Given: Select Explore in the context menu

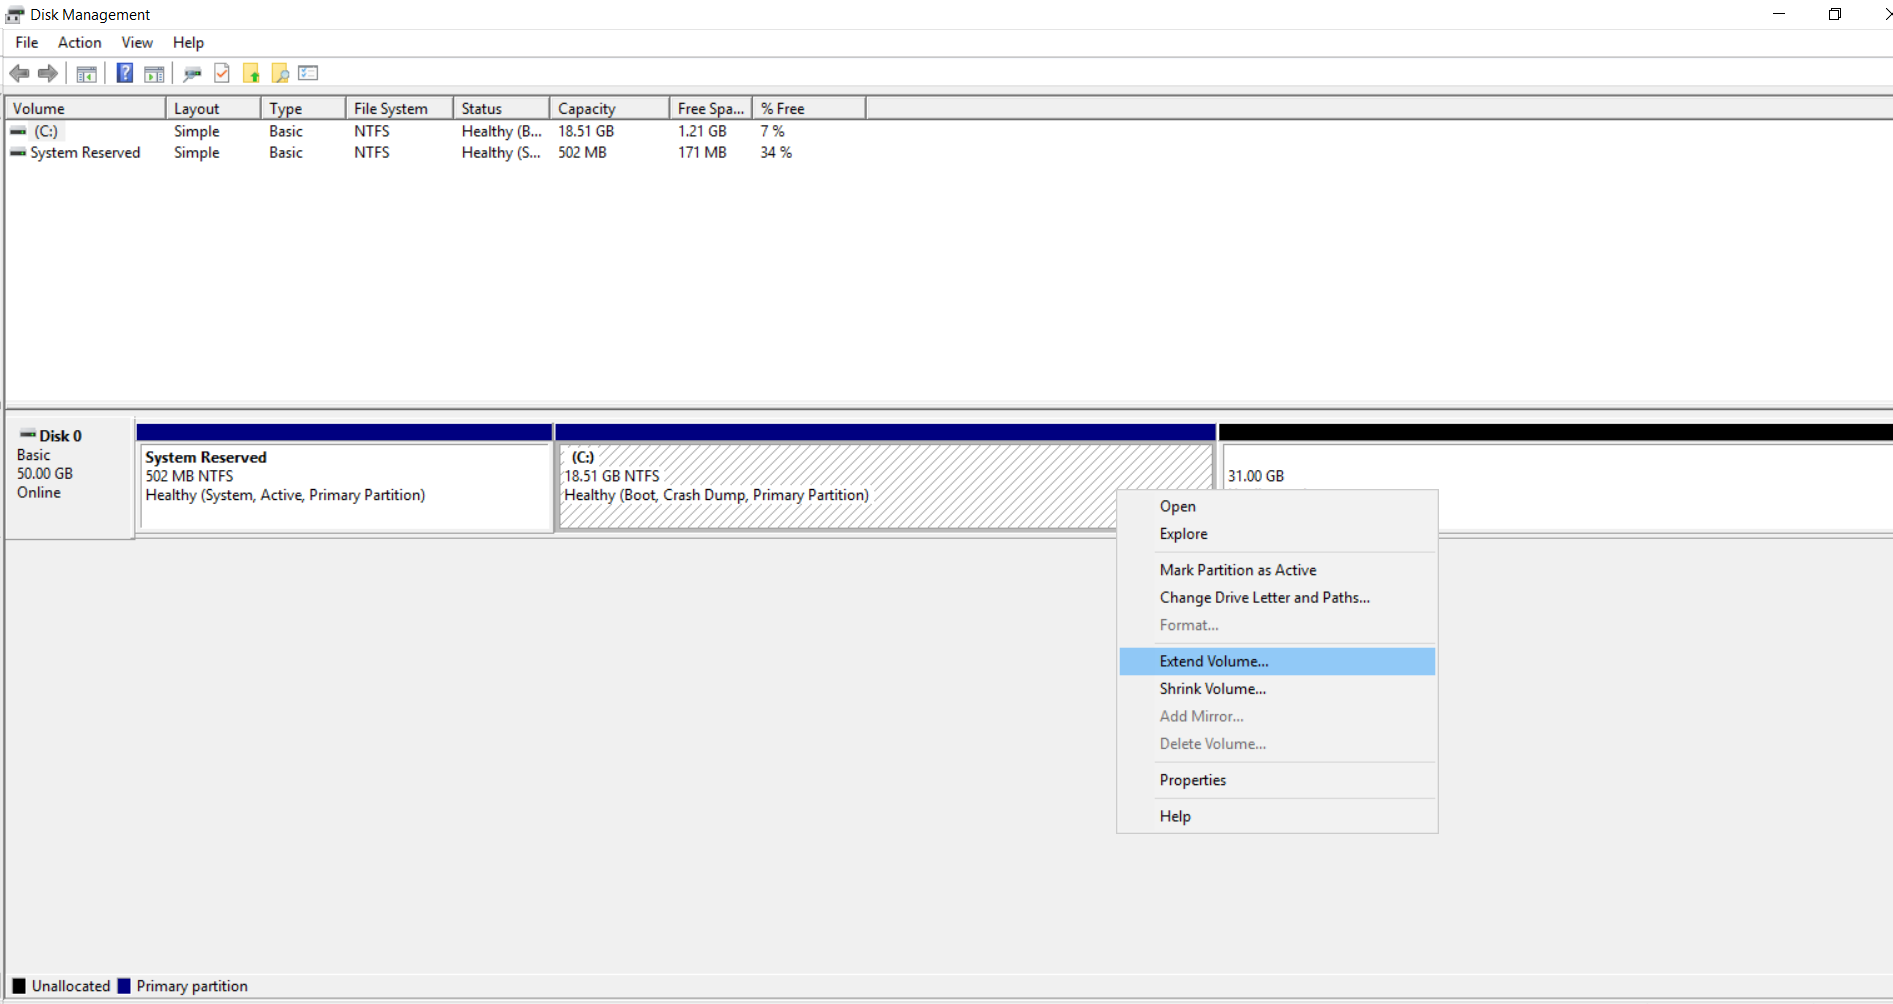Looking at the screenshot, I should pos(1277,534).
